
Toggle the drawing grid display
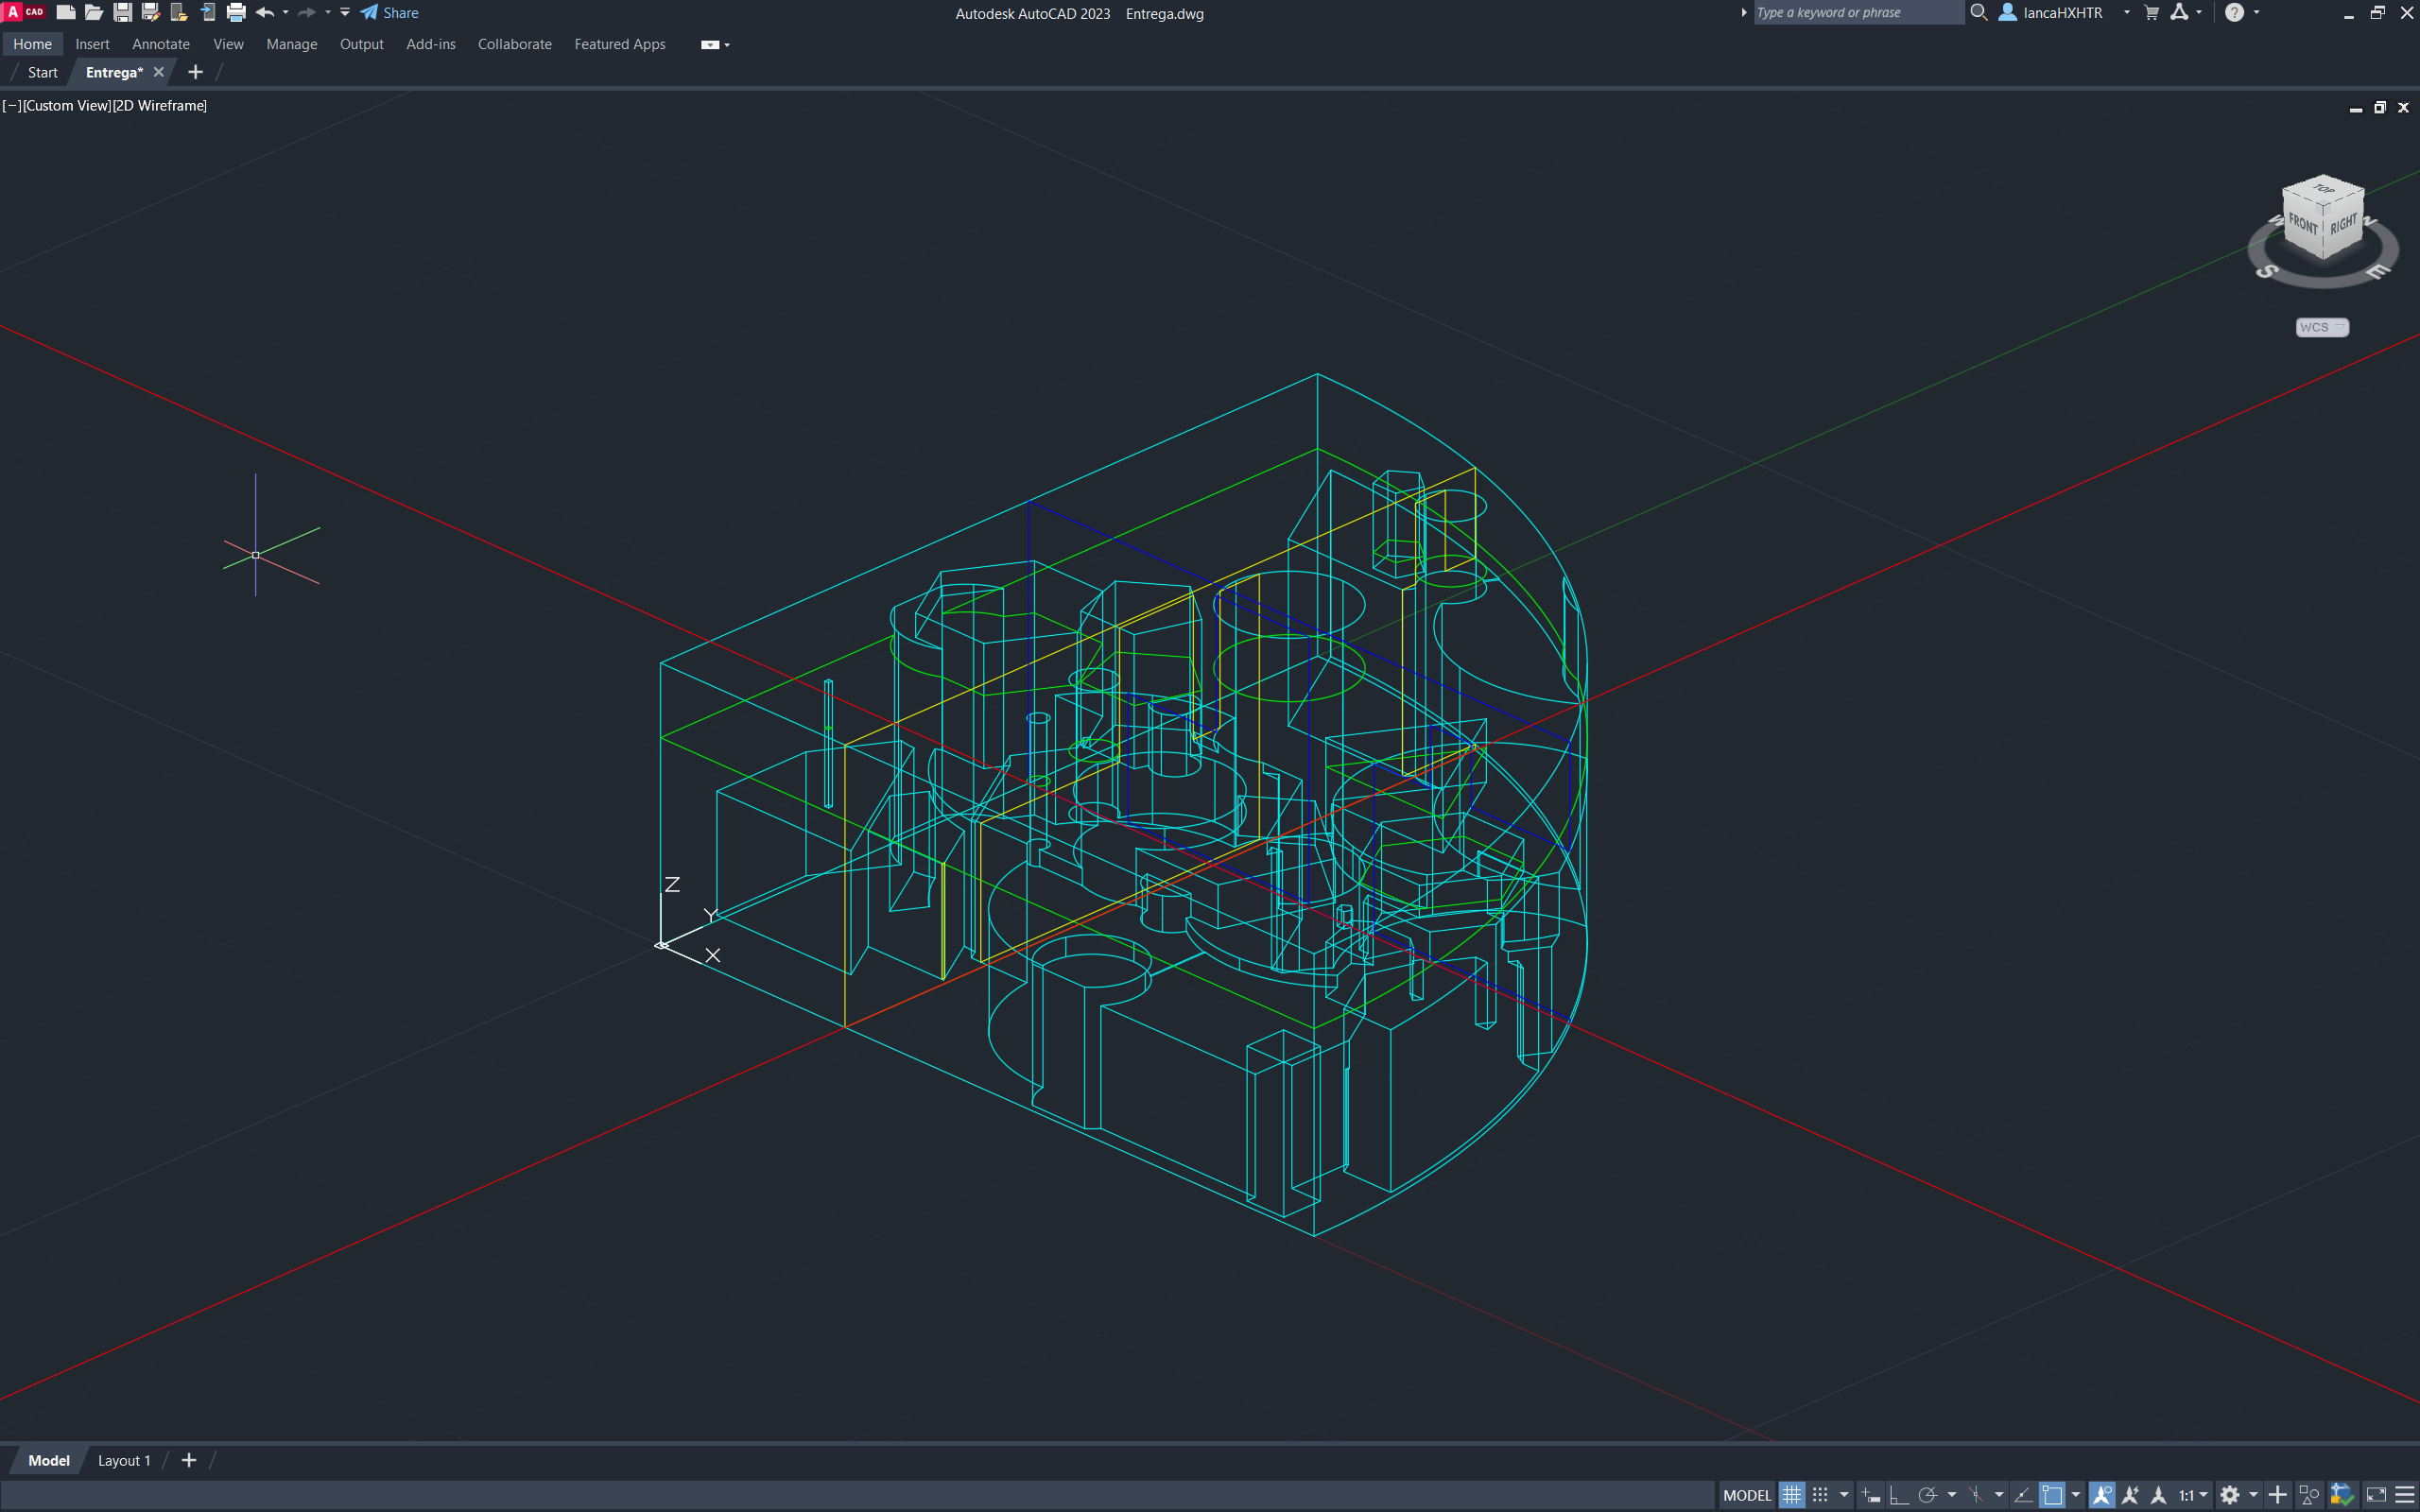click(x=1791, y=1495)
